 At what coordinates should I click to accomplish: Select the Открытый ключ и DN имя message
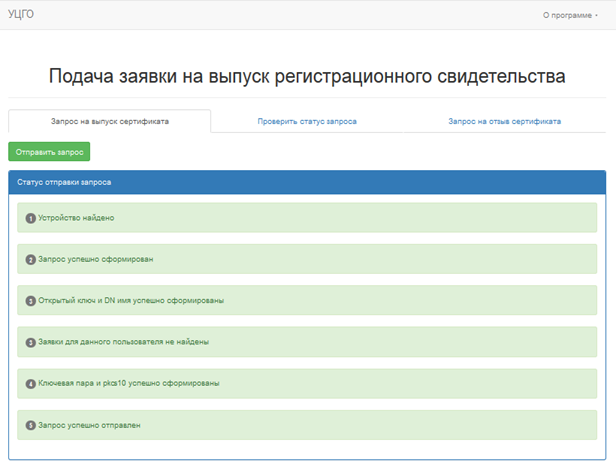coord(130,301)
